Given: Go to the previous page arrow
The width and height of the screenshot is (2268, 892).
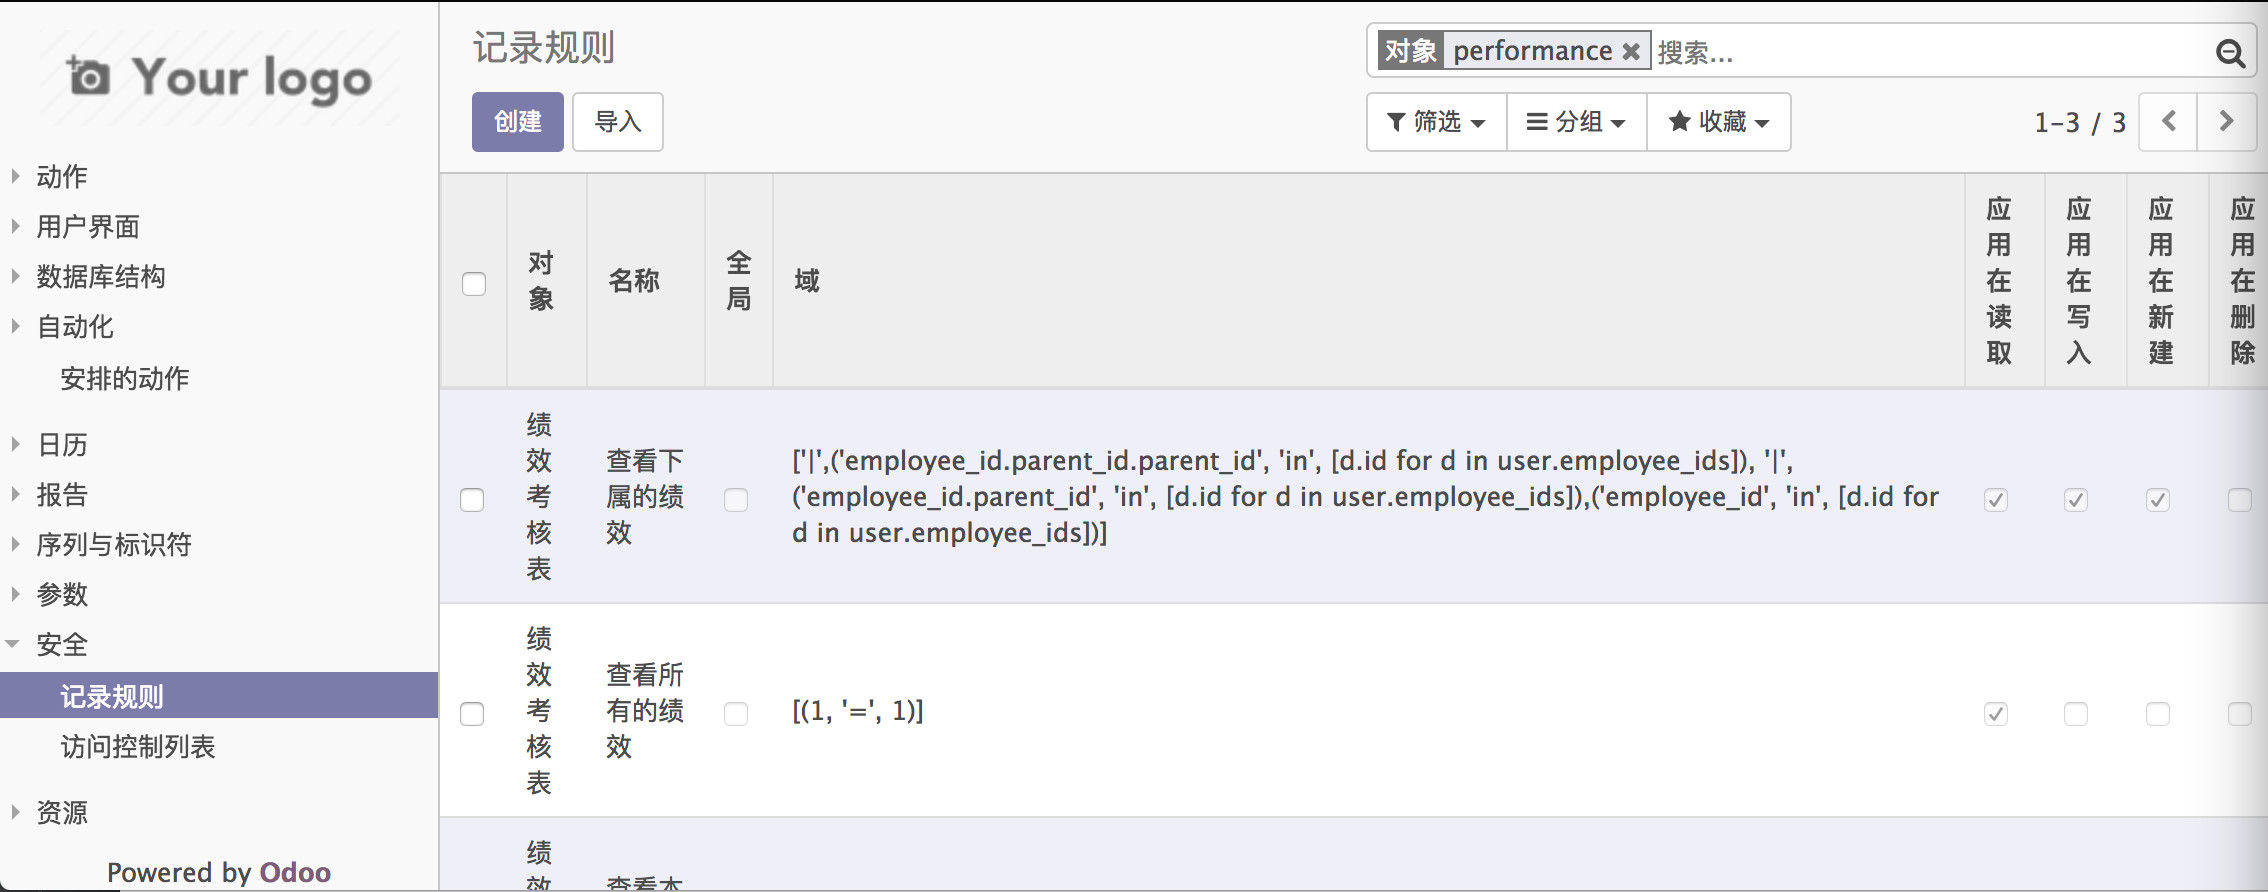Looking at the screenshot, I should (2168, 122).
